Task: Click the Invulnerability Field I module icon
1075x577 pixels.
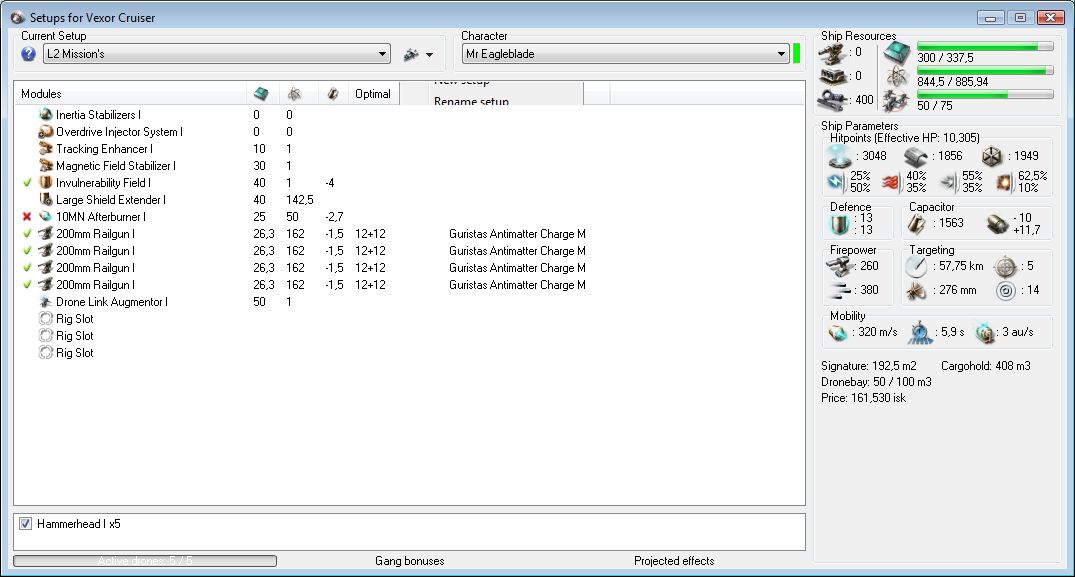Action: (x=46, y=183)
